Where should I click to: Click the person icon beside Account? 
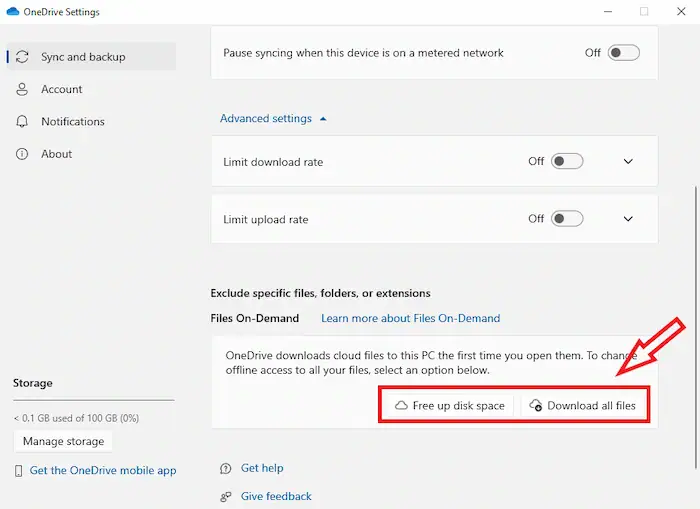(22, 89)
